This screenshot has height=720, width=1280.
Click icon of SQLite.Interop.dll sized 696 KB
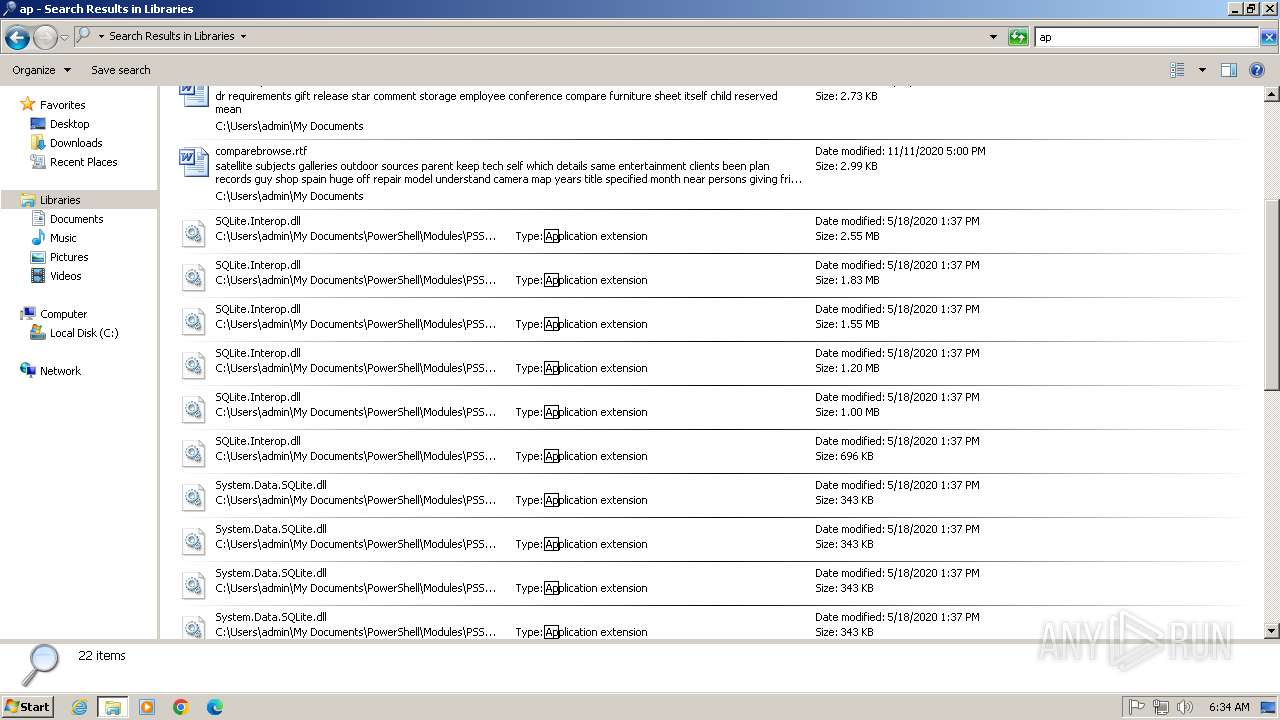click(x=193, y=454)
